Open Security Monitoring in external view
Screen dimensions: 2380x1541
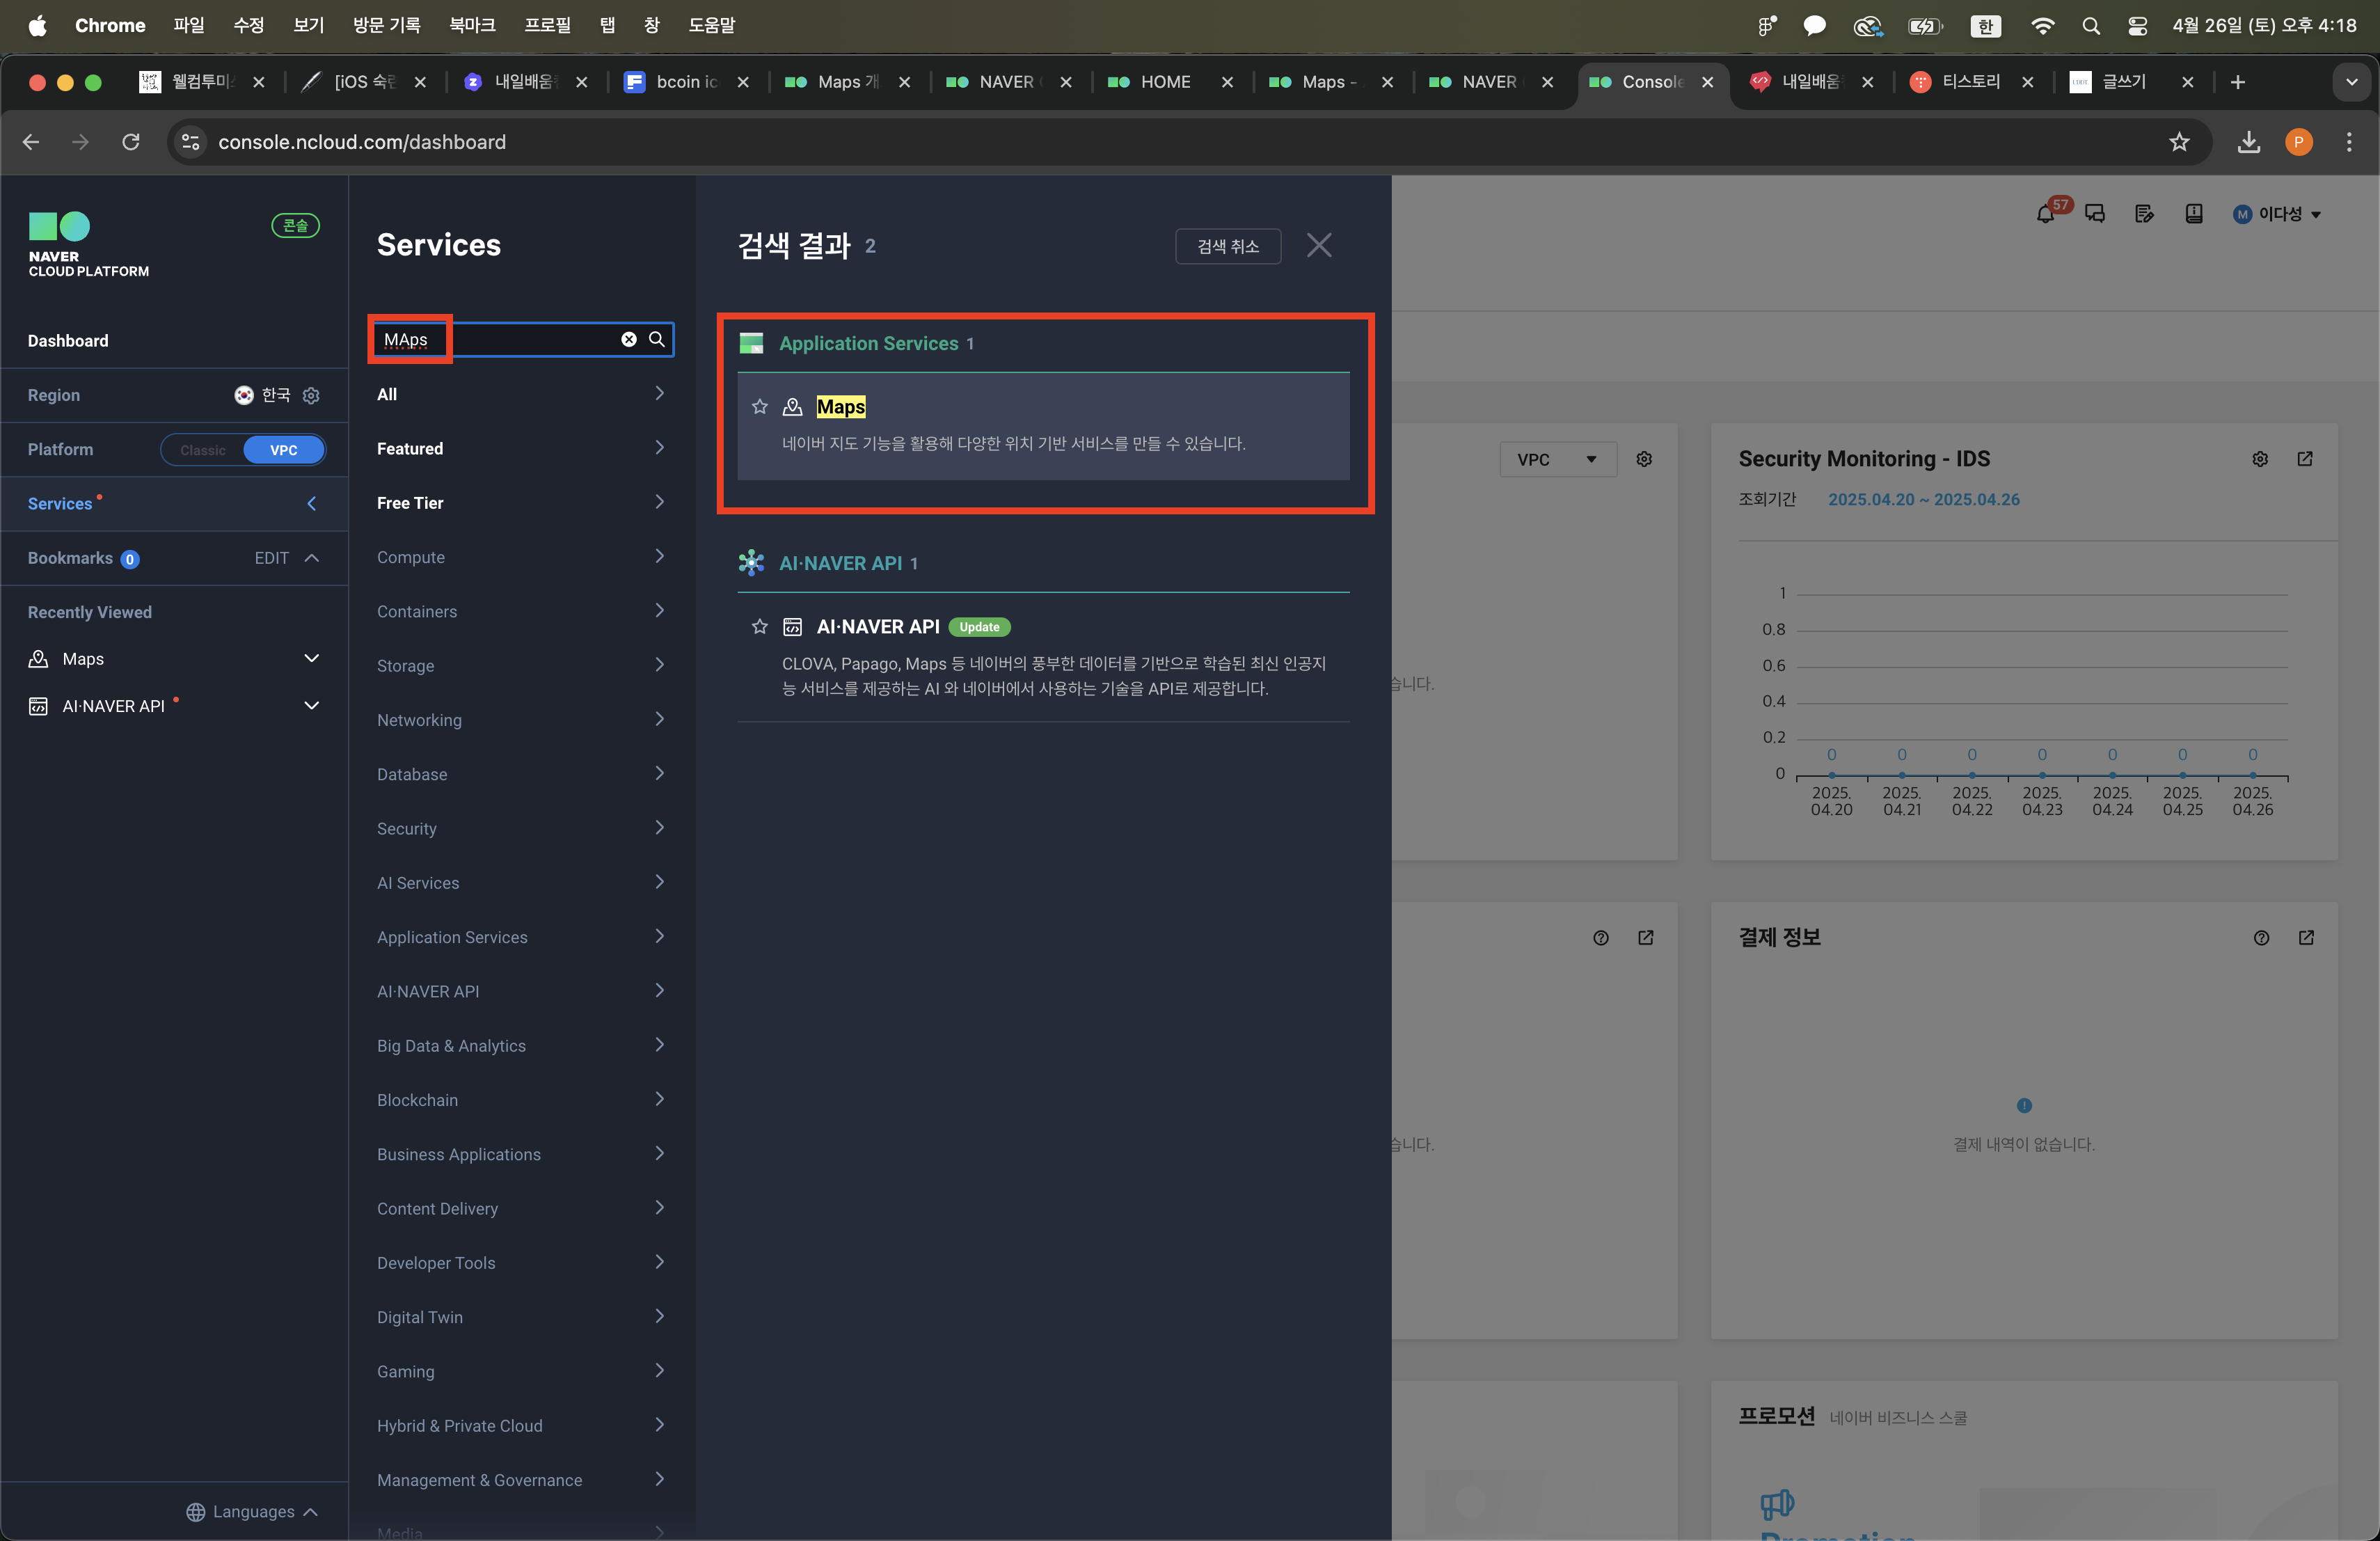(x=2305, y=459)
